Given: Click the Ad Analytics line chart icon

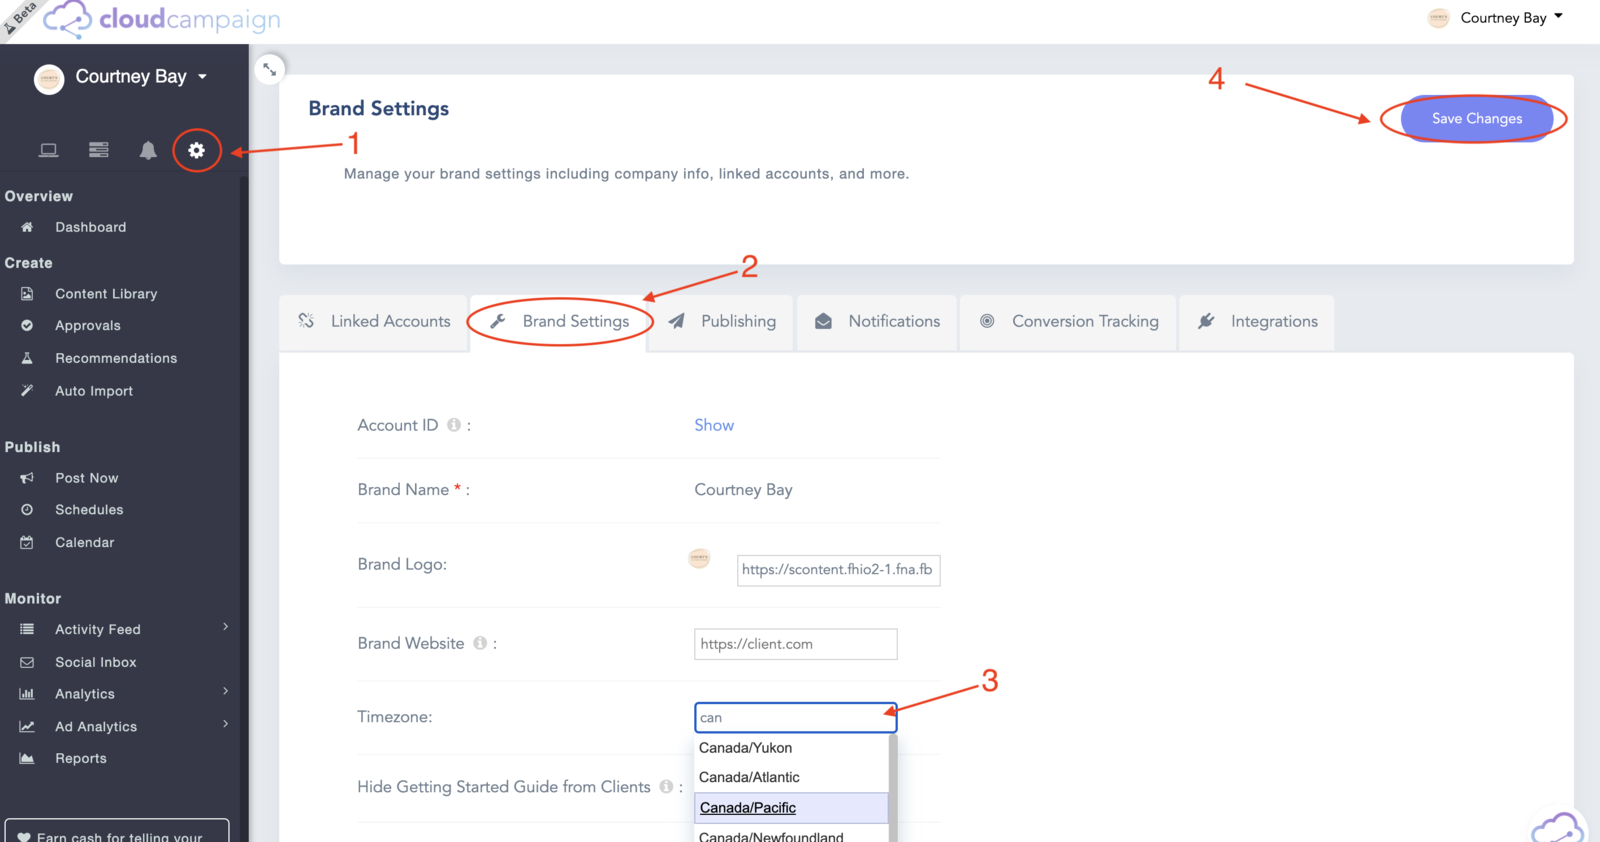Looking at the screenshot, I should pos(27,727).
